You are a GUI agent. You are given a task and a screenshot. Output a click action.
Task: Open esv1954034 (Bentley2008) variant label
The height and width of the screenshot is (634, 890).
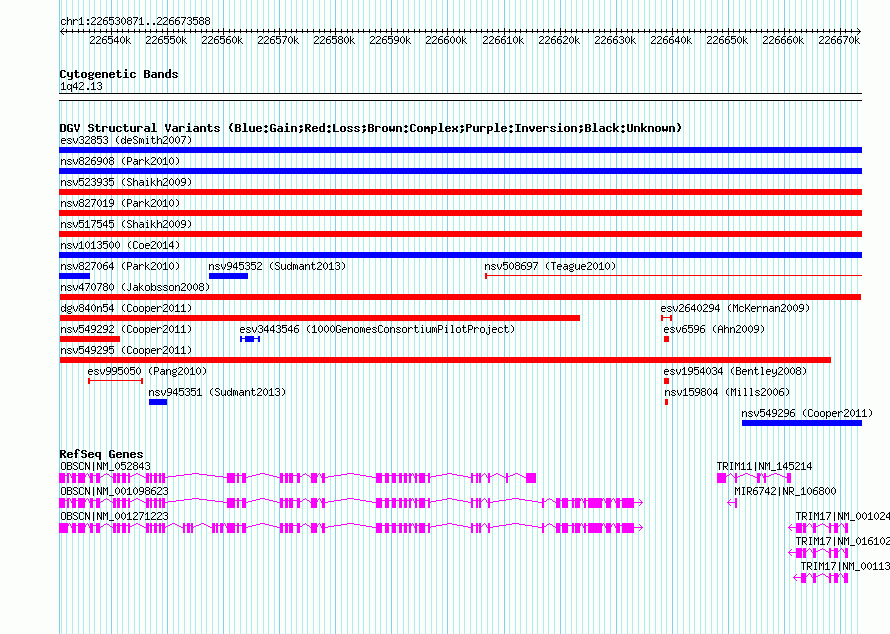click(x=735, y=371)
